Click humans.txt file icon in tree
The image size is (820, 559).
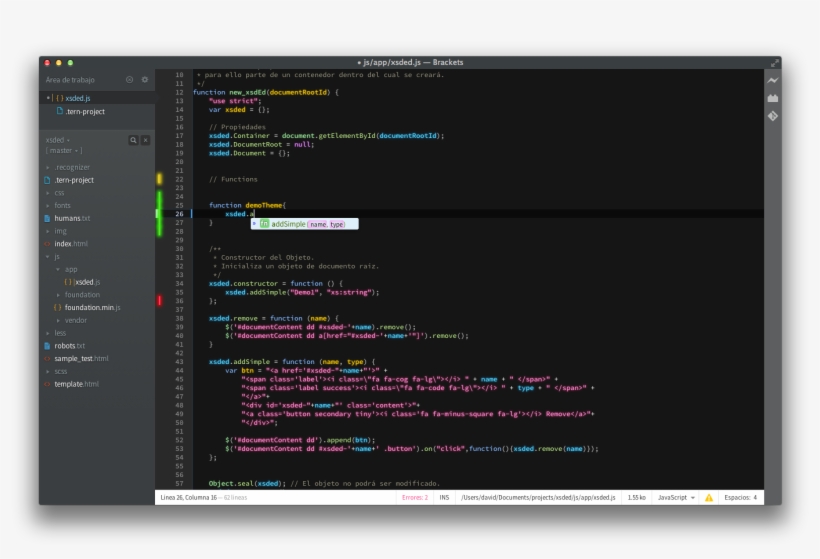[x=48, y=218]
